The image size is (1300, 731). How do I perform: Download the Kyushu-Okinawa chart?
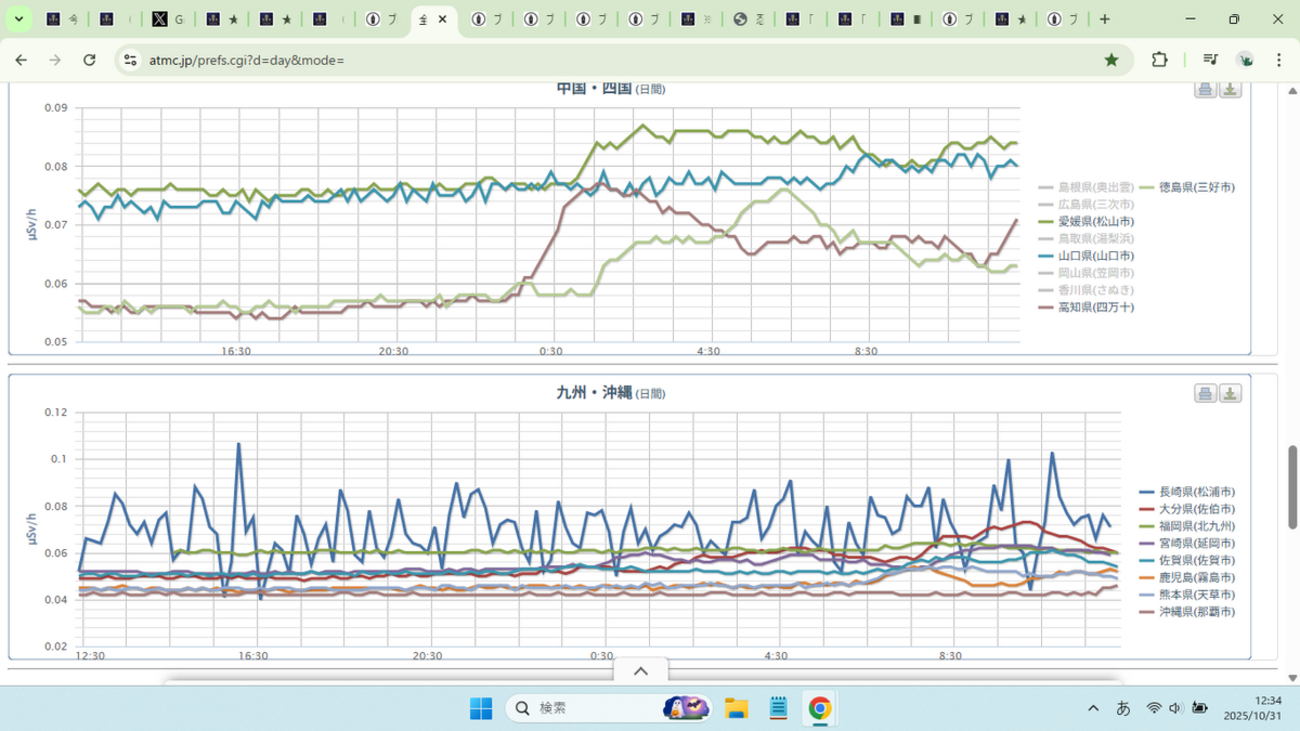(1230, 394)
